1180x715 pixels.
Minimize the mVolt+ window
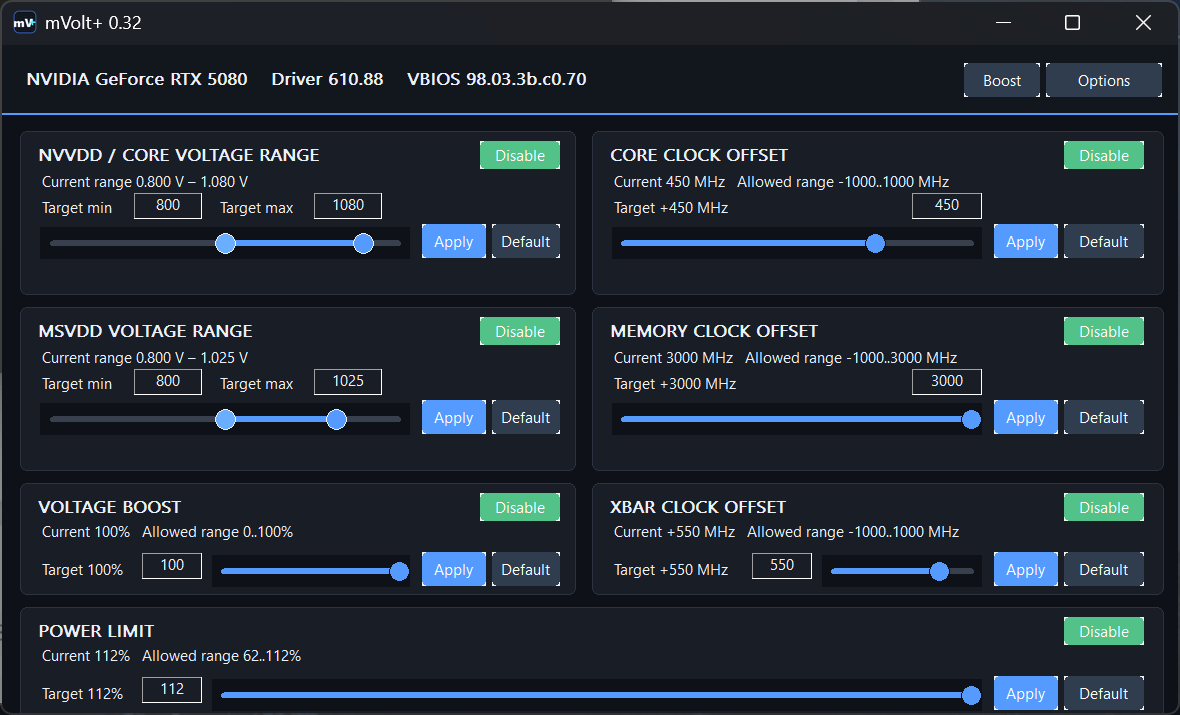pyautogui.click(x=1003, y=23)
